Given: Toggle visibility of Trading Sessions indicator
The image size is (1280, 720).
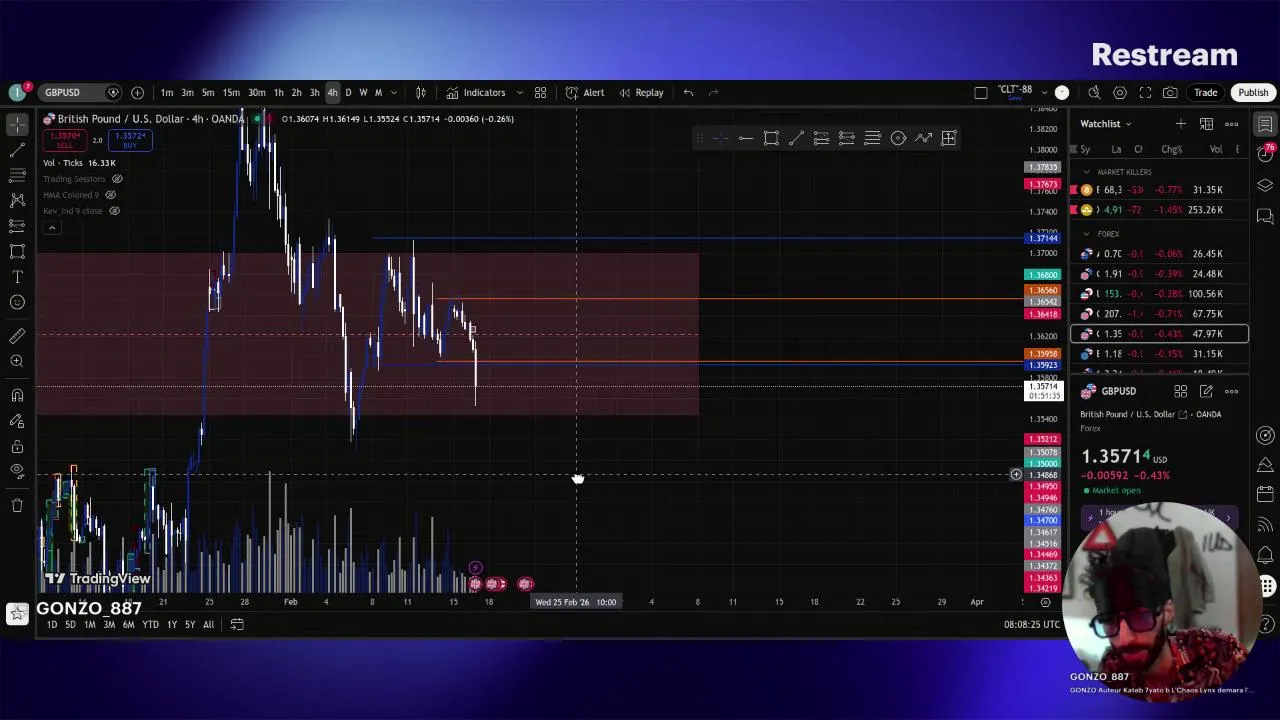Looking at the screenshot, I should (117, 179).
